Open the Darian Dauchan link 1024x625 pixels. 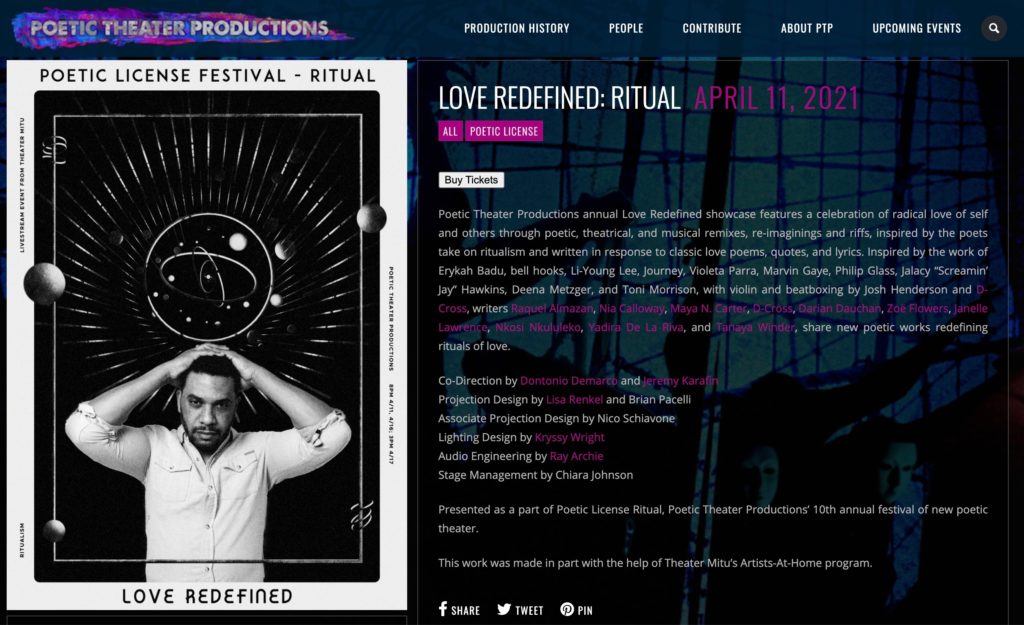pos(839,308)
